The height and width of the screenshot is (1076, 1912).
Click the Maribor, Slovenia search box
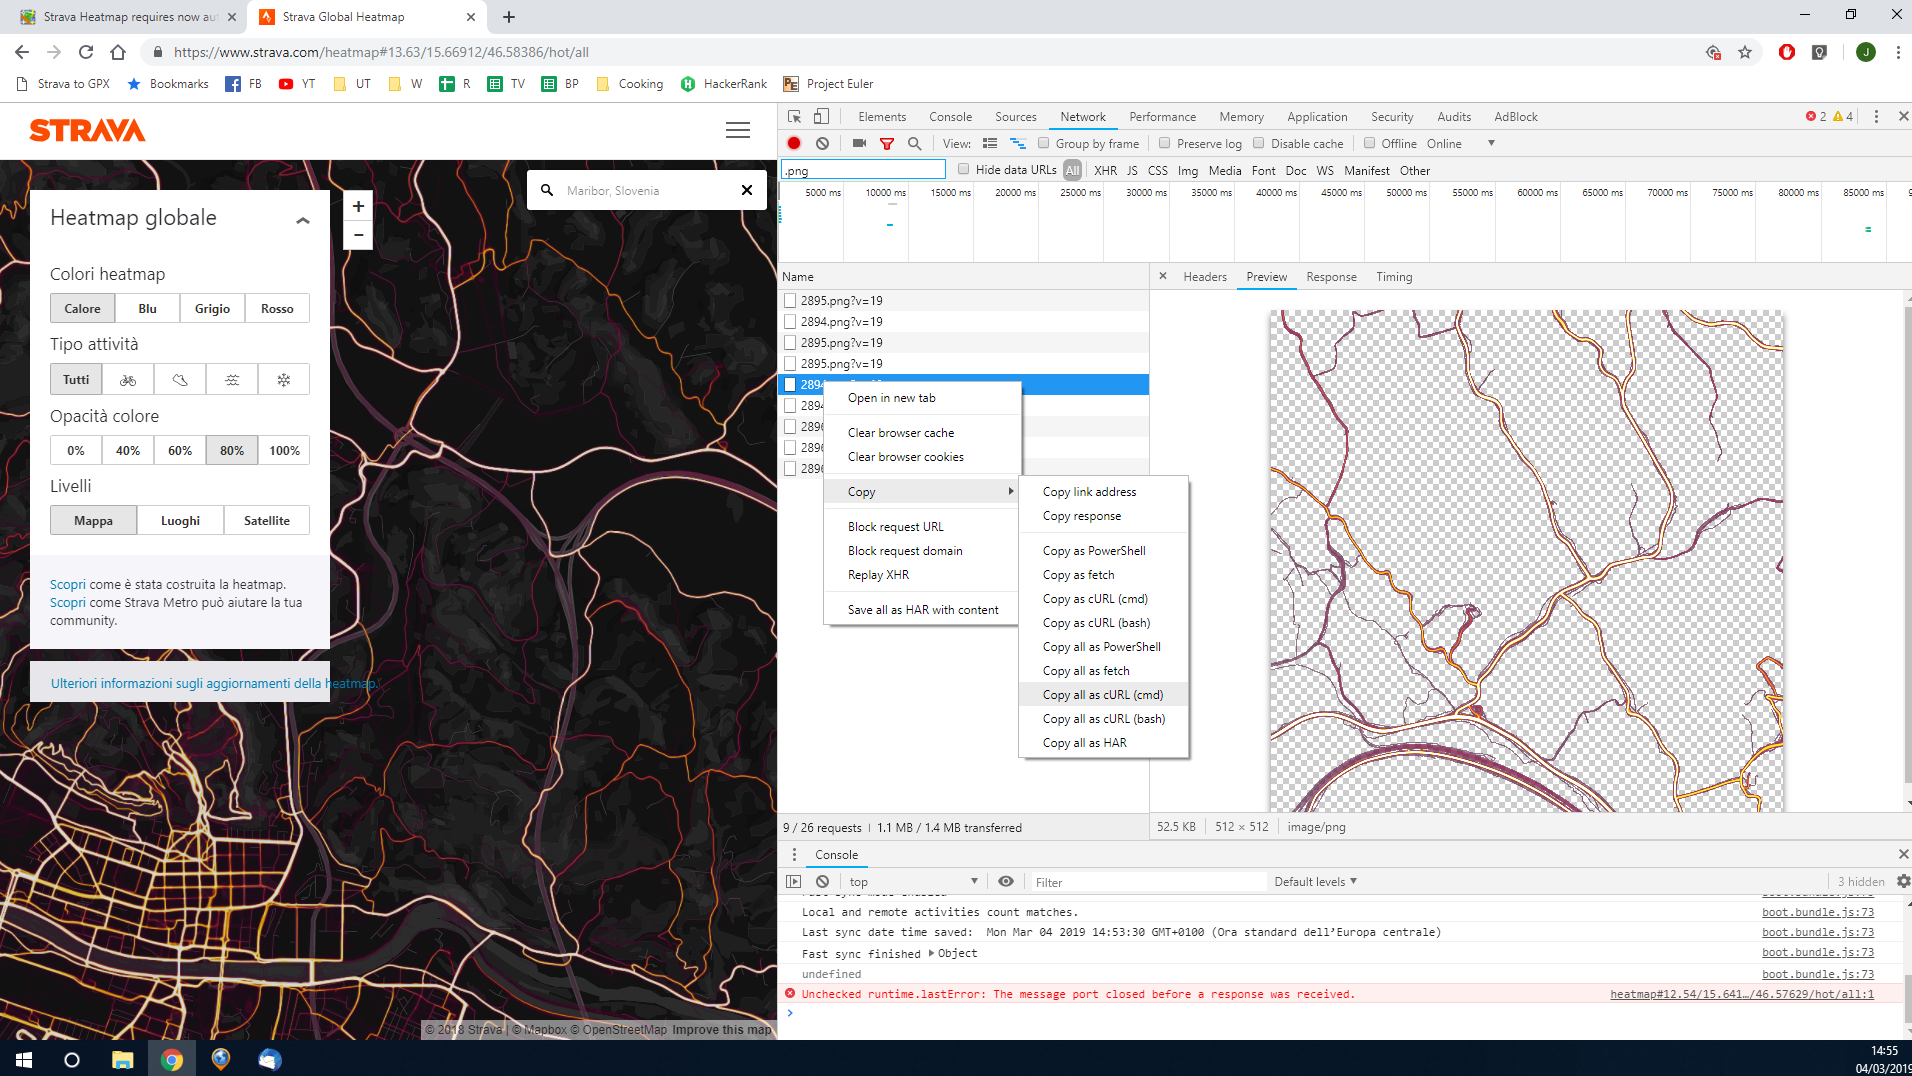pos(645,190)
